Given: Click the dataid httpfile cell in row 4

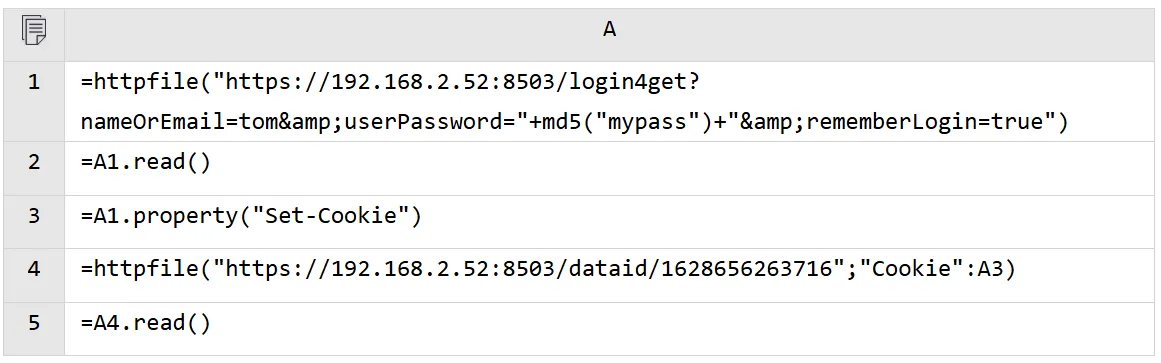Looking at the screenshot, I should pos(609,275).
